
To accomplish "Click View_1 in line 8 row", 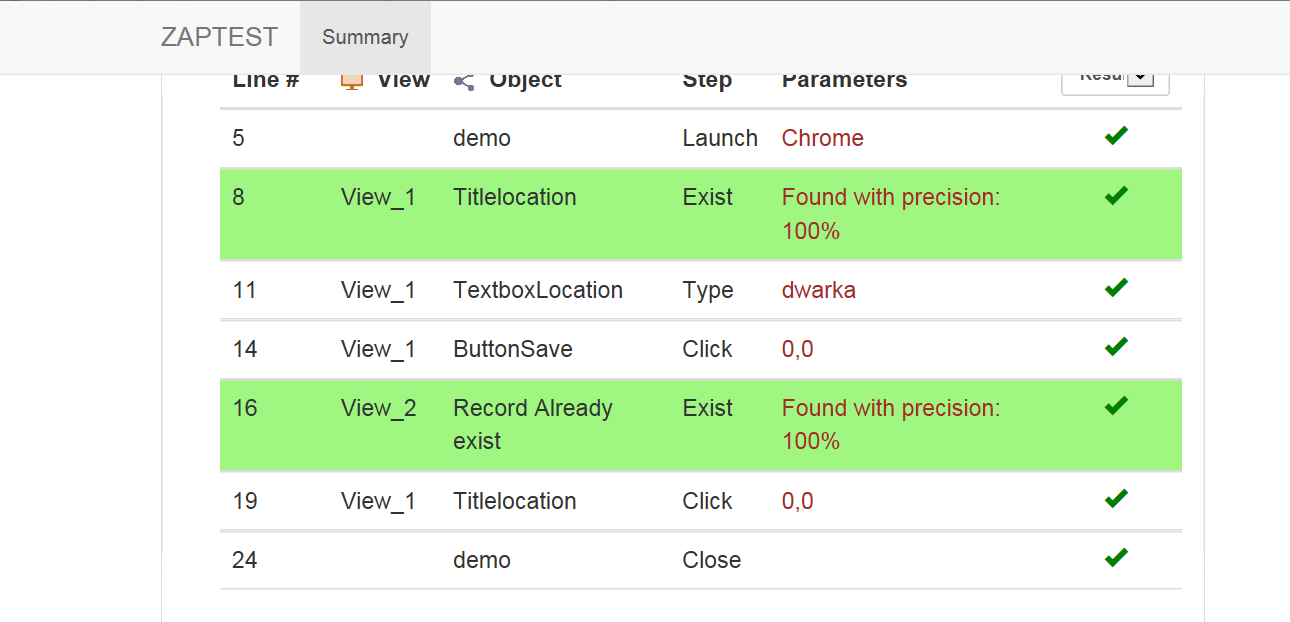I will (x=378, y=197).
